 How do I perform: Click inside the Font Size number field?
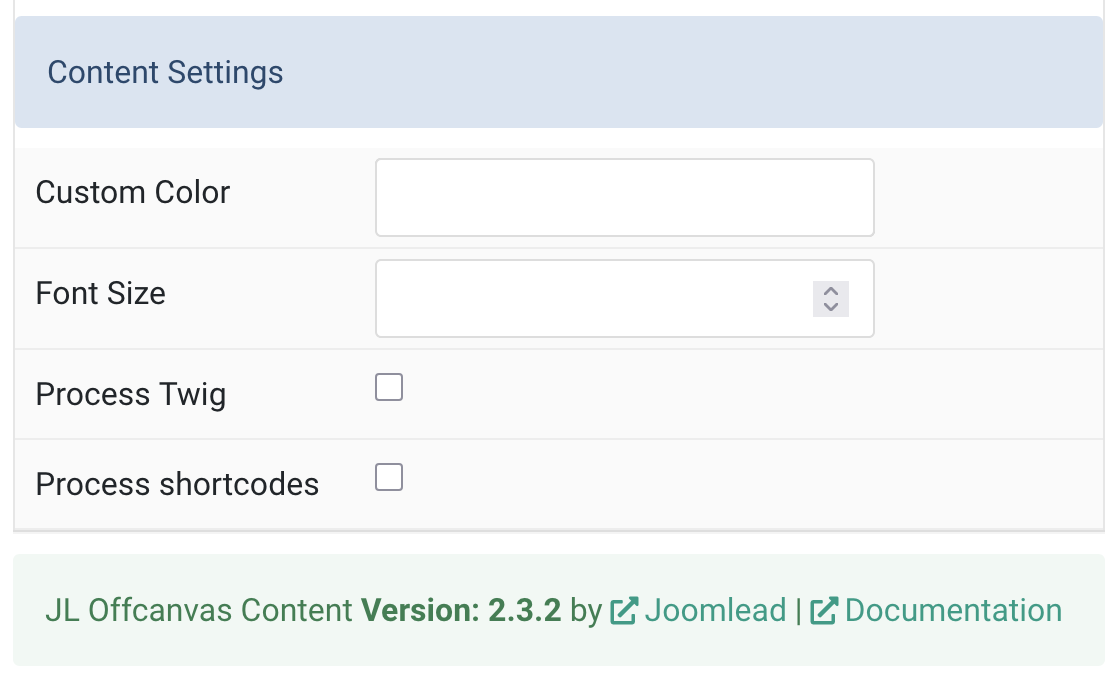click(593, 299)
